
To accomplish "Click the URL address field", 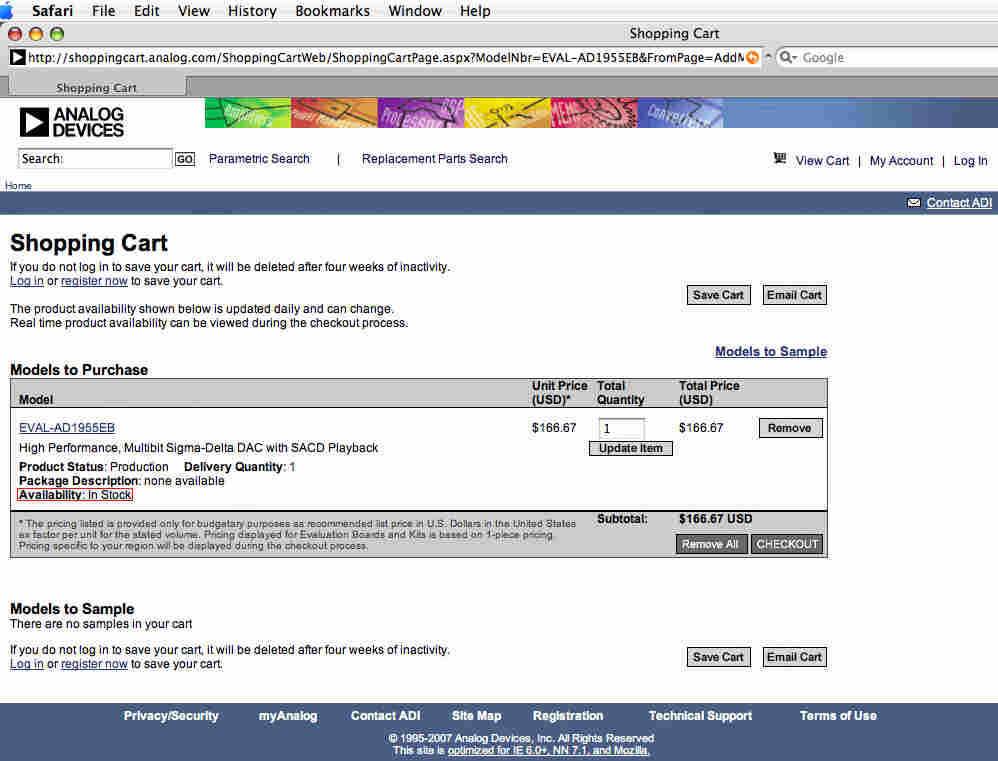I will click(385, 57).
